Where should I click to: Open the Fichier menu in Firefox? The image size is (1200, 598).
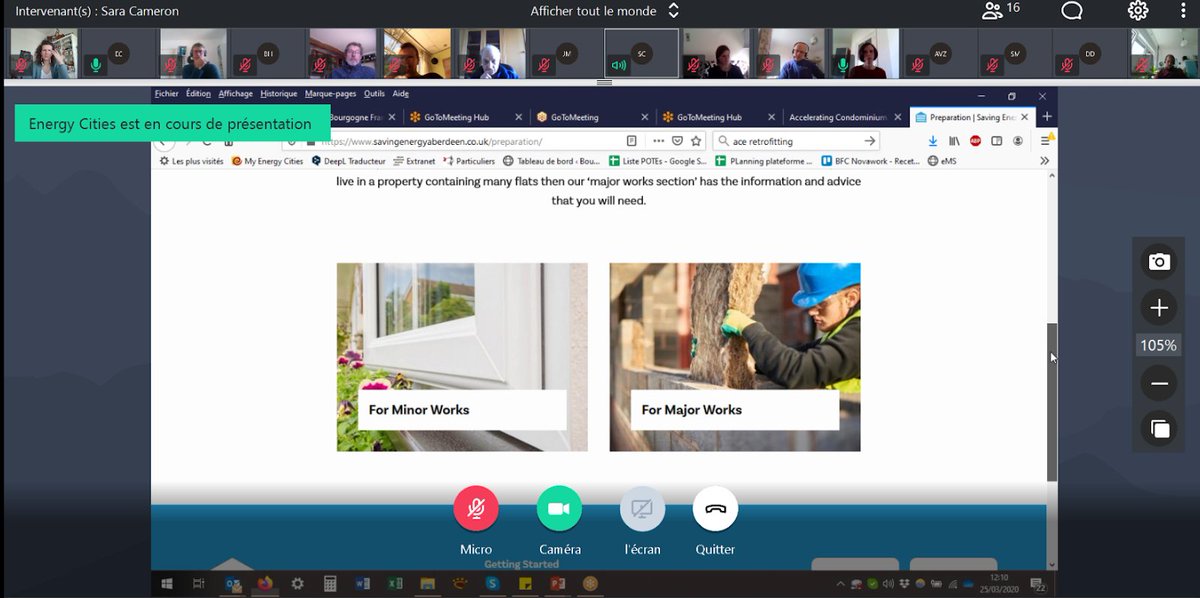coord(167,94)
